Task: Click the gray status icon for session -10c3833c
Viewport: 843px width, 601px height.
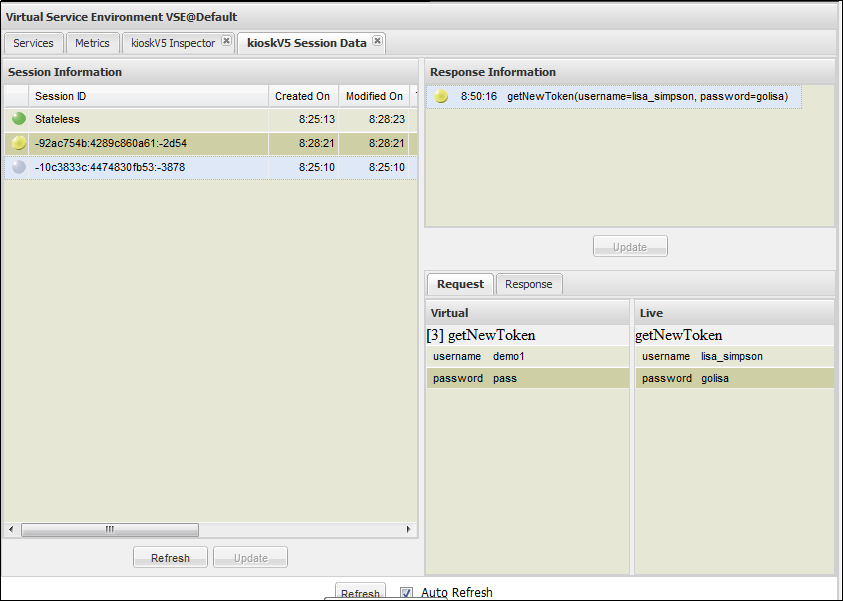Action: [19, 167]
